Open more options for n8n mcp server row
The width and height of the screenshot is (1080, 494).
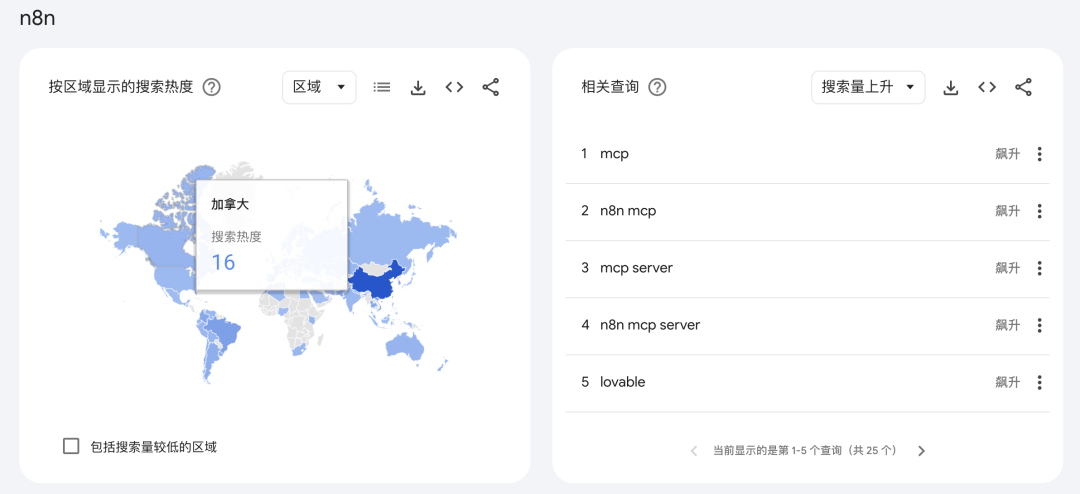coord(1039,326)
